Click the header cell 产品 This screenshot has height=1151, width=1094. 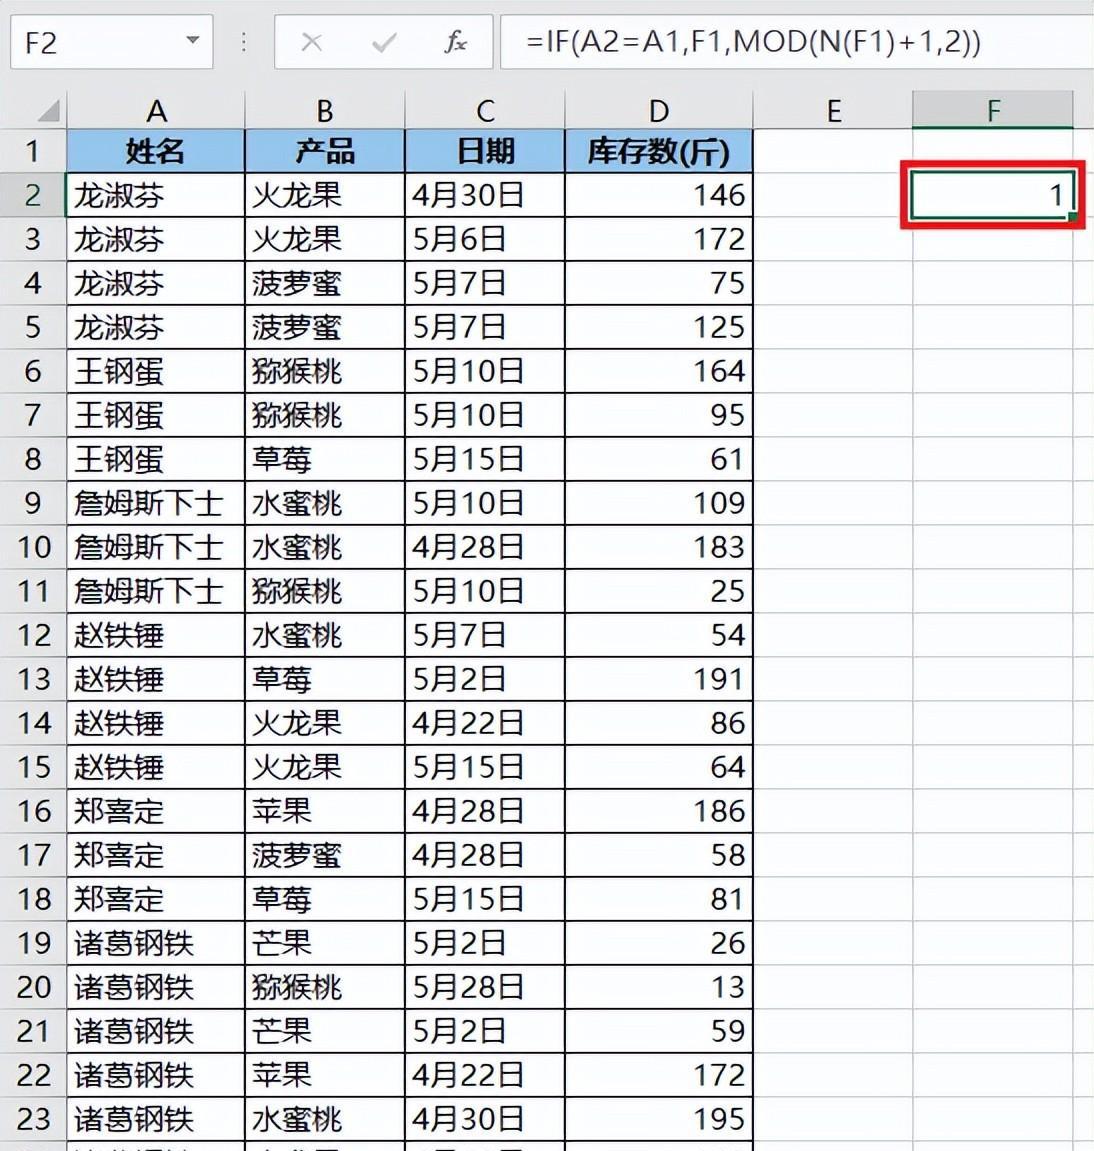click(x=325, y=151)
